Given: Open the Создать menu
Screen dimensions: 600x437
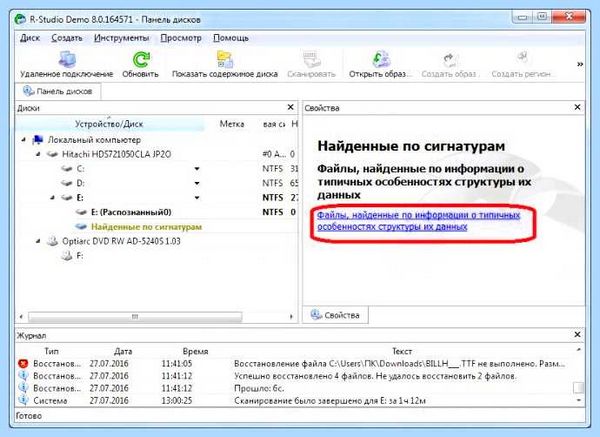Looking at the screenshot, I should point(67,38).
